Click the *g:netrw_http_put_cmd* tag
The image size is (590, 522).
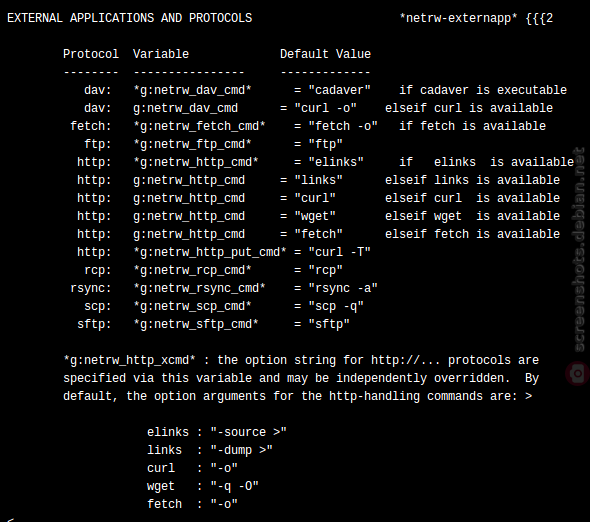[210, 252]
